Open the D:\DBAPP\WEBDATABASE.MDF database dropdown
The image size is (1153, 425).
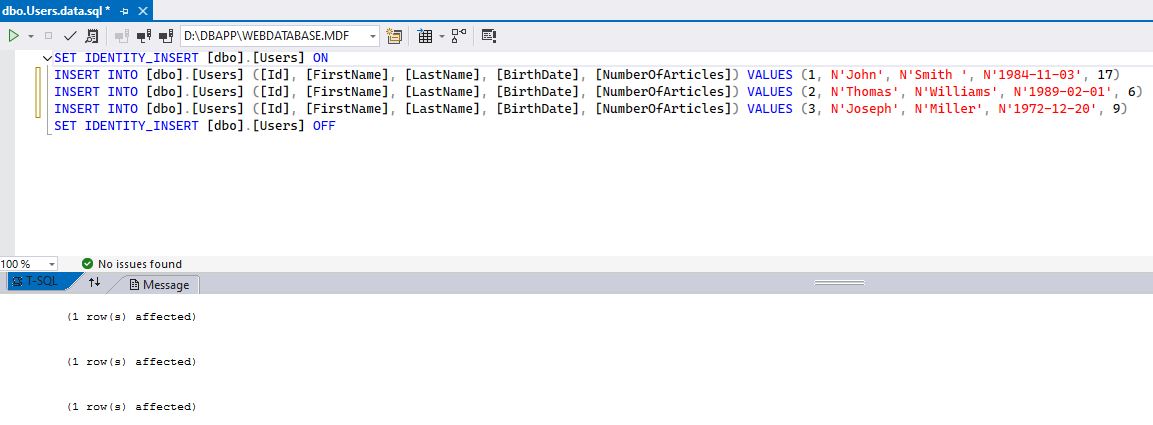[x=280, y=35]
